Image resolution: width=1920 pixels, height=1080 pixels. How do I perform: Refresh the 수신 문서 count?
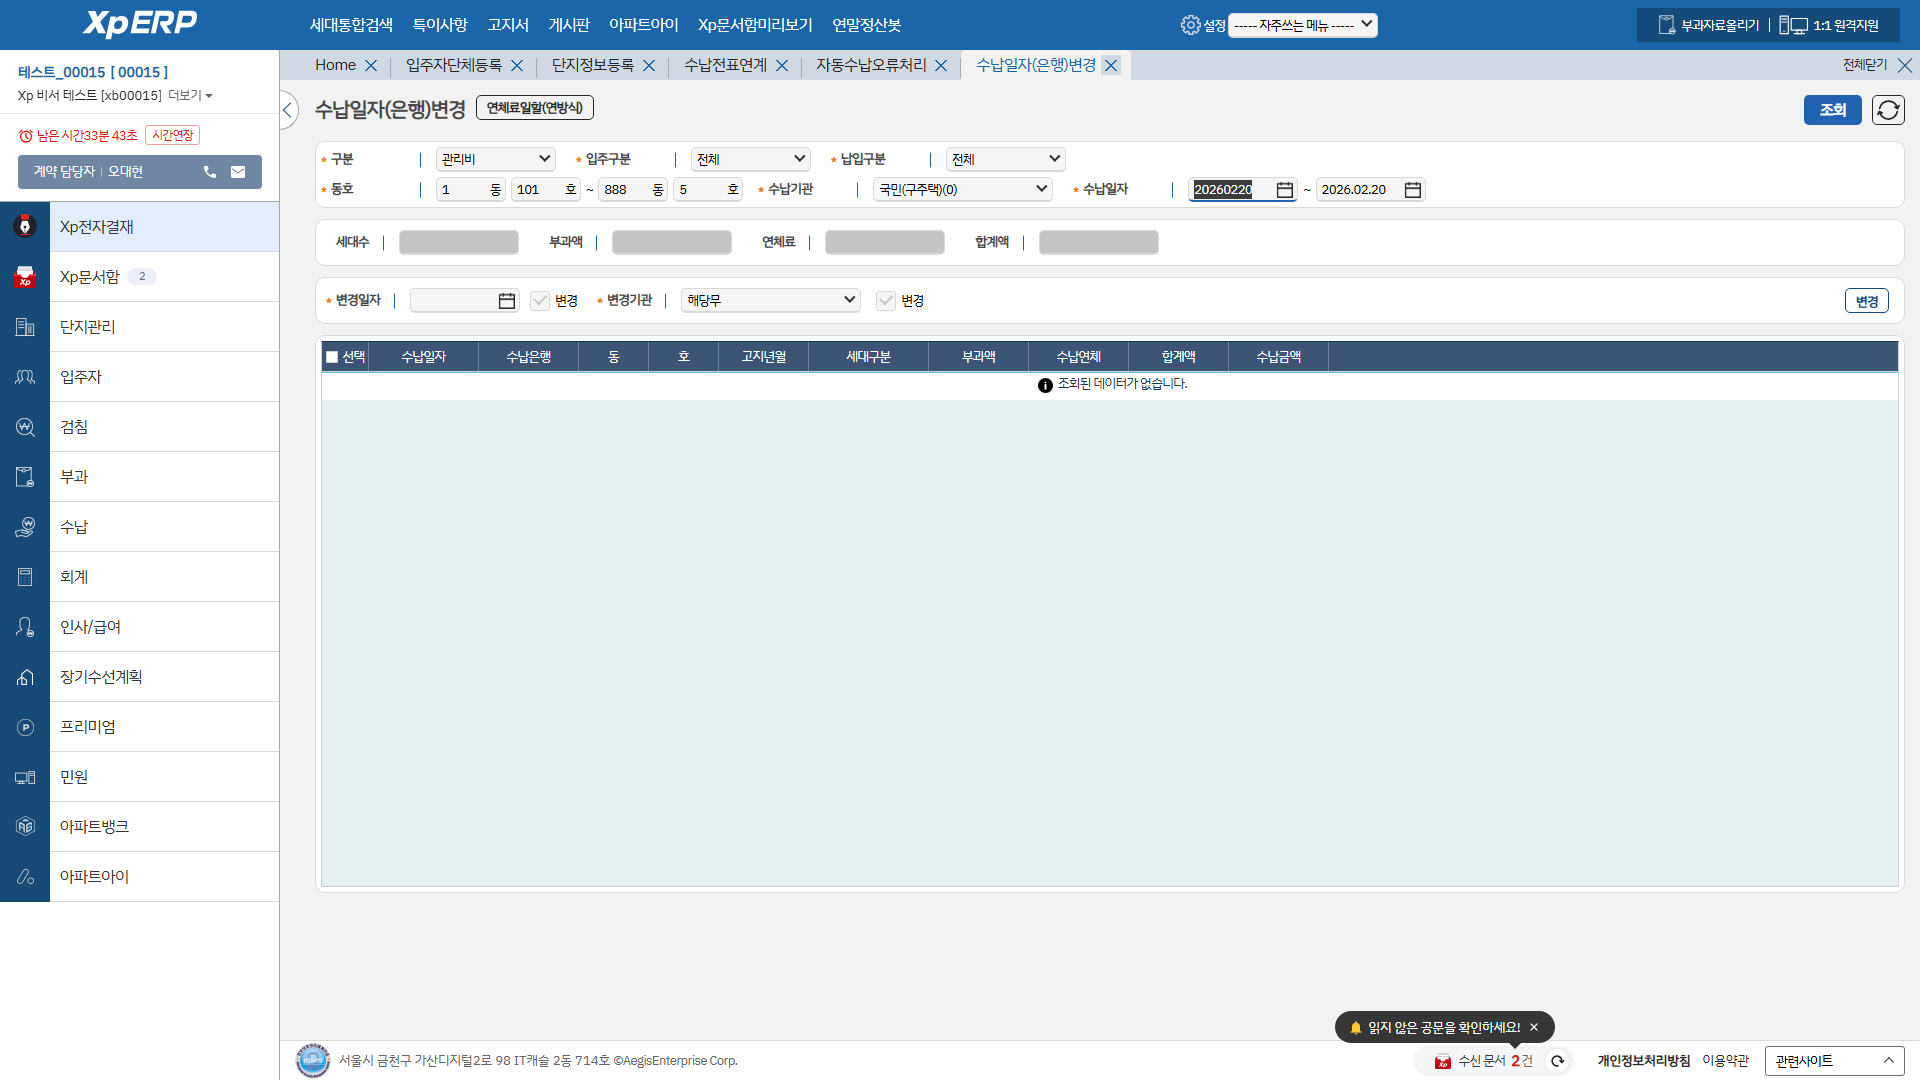pos(1557,1061)
